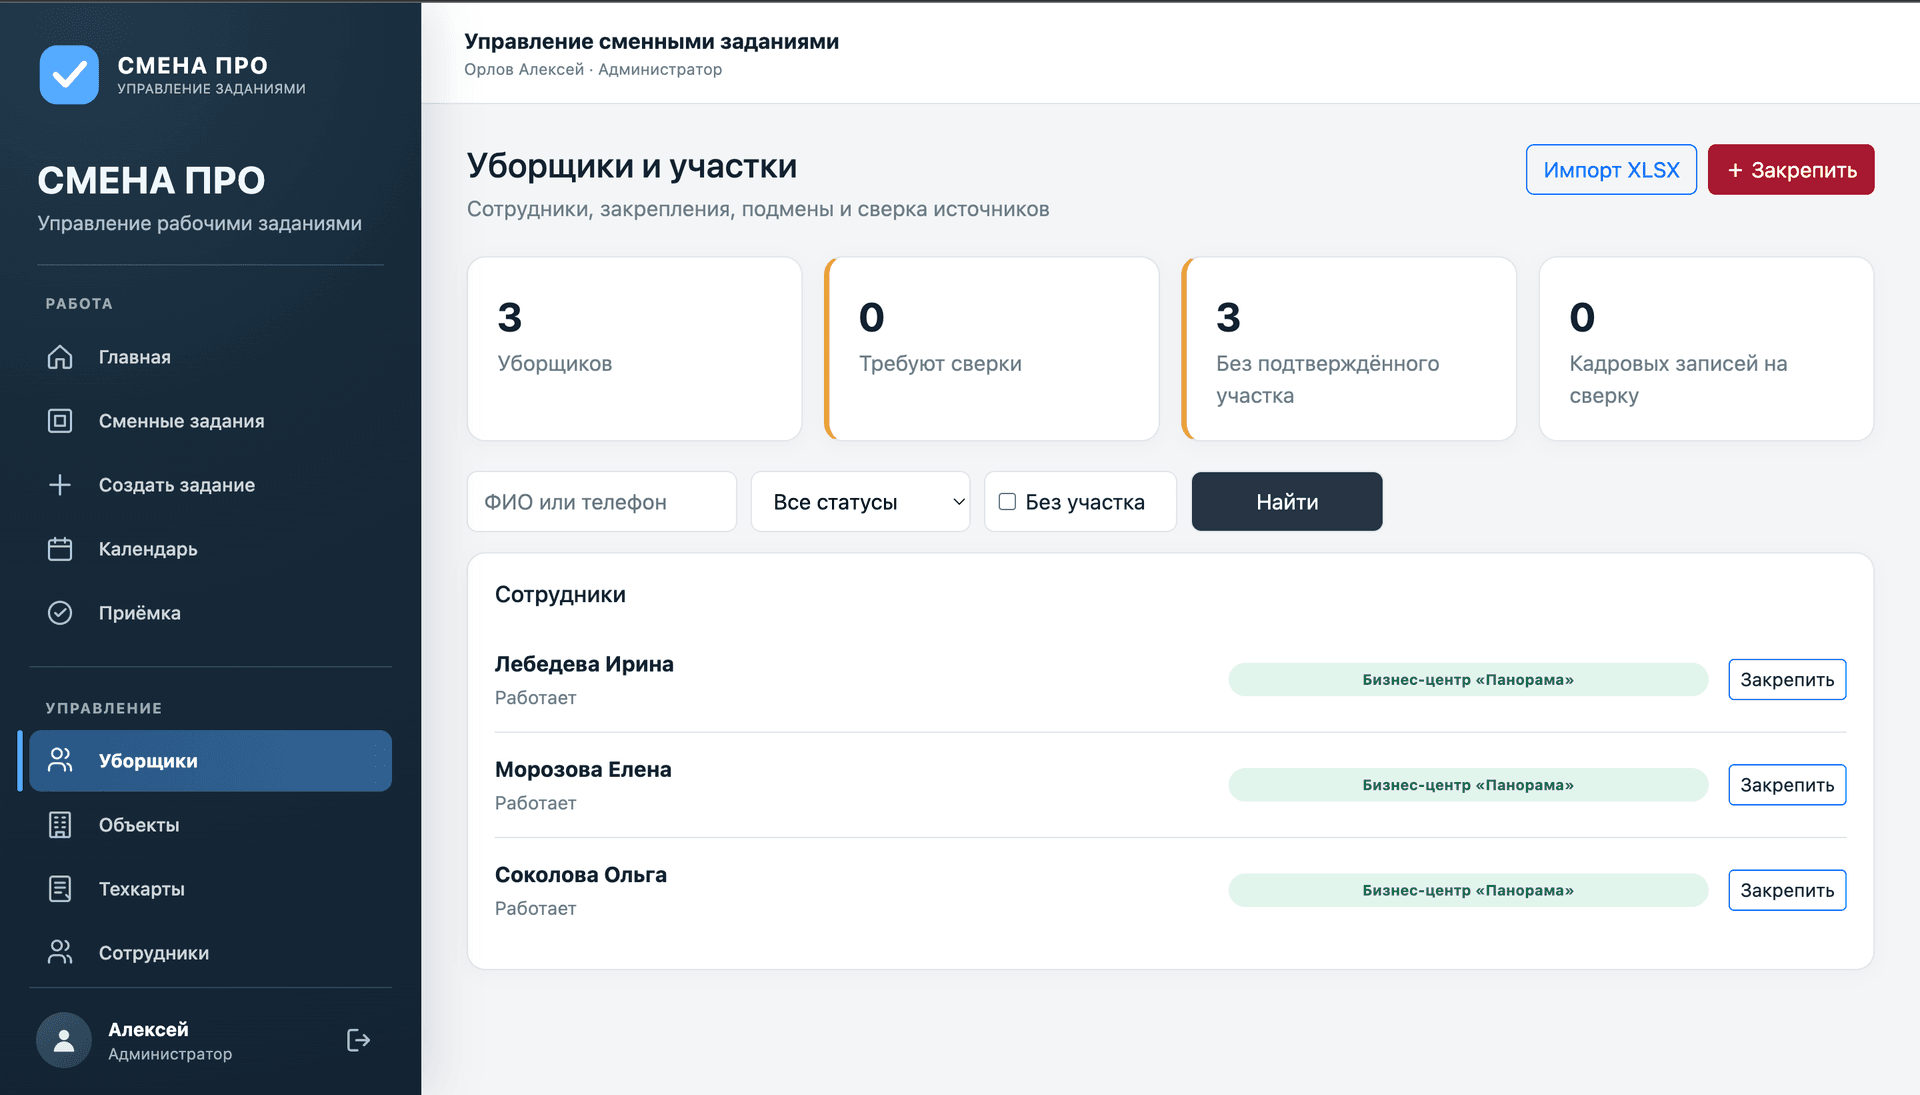1920x1095 pixels.
Task: Click the name Соколова Ольга
Action: [581, 875]
